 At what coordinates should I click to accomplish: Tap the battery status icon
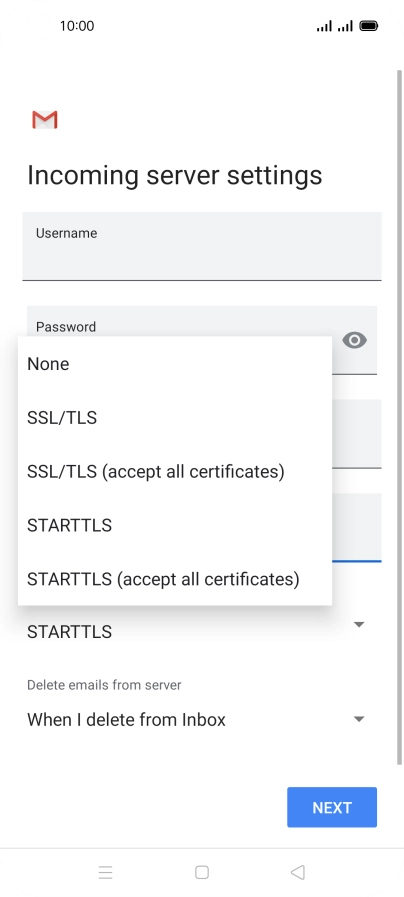[x=369, y=26]
